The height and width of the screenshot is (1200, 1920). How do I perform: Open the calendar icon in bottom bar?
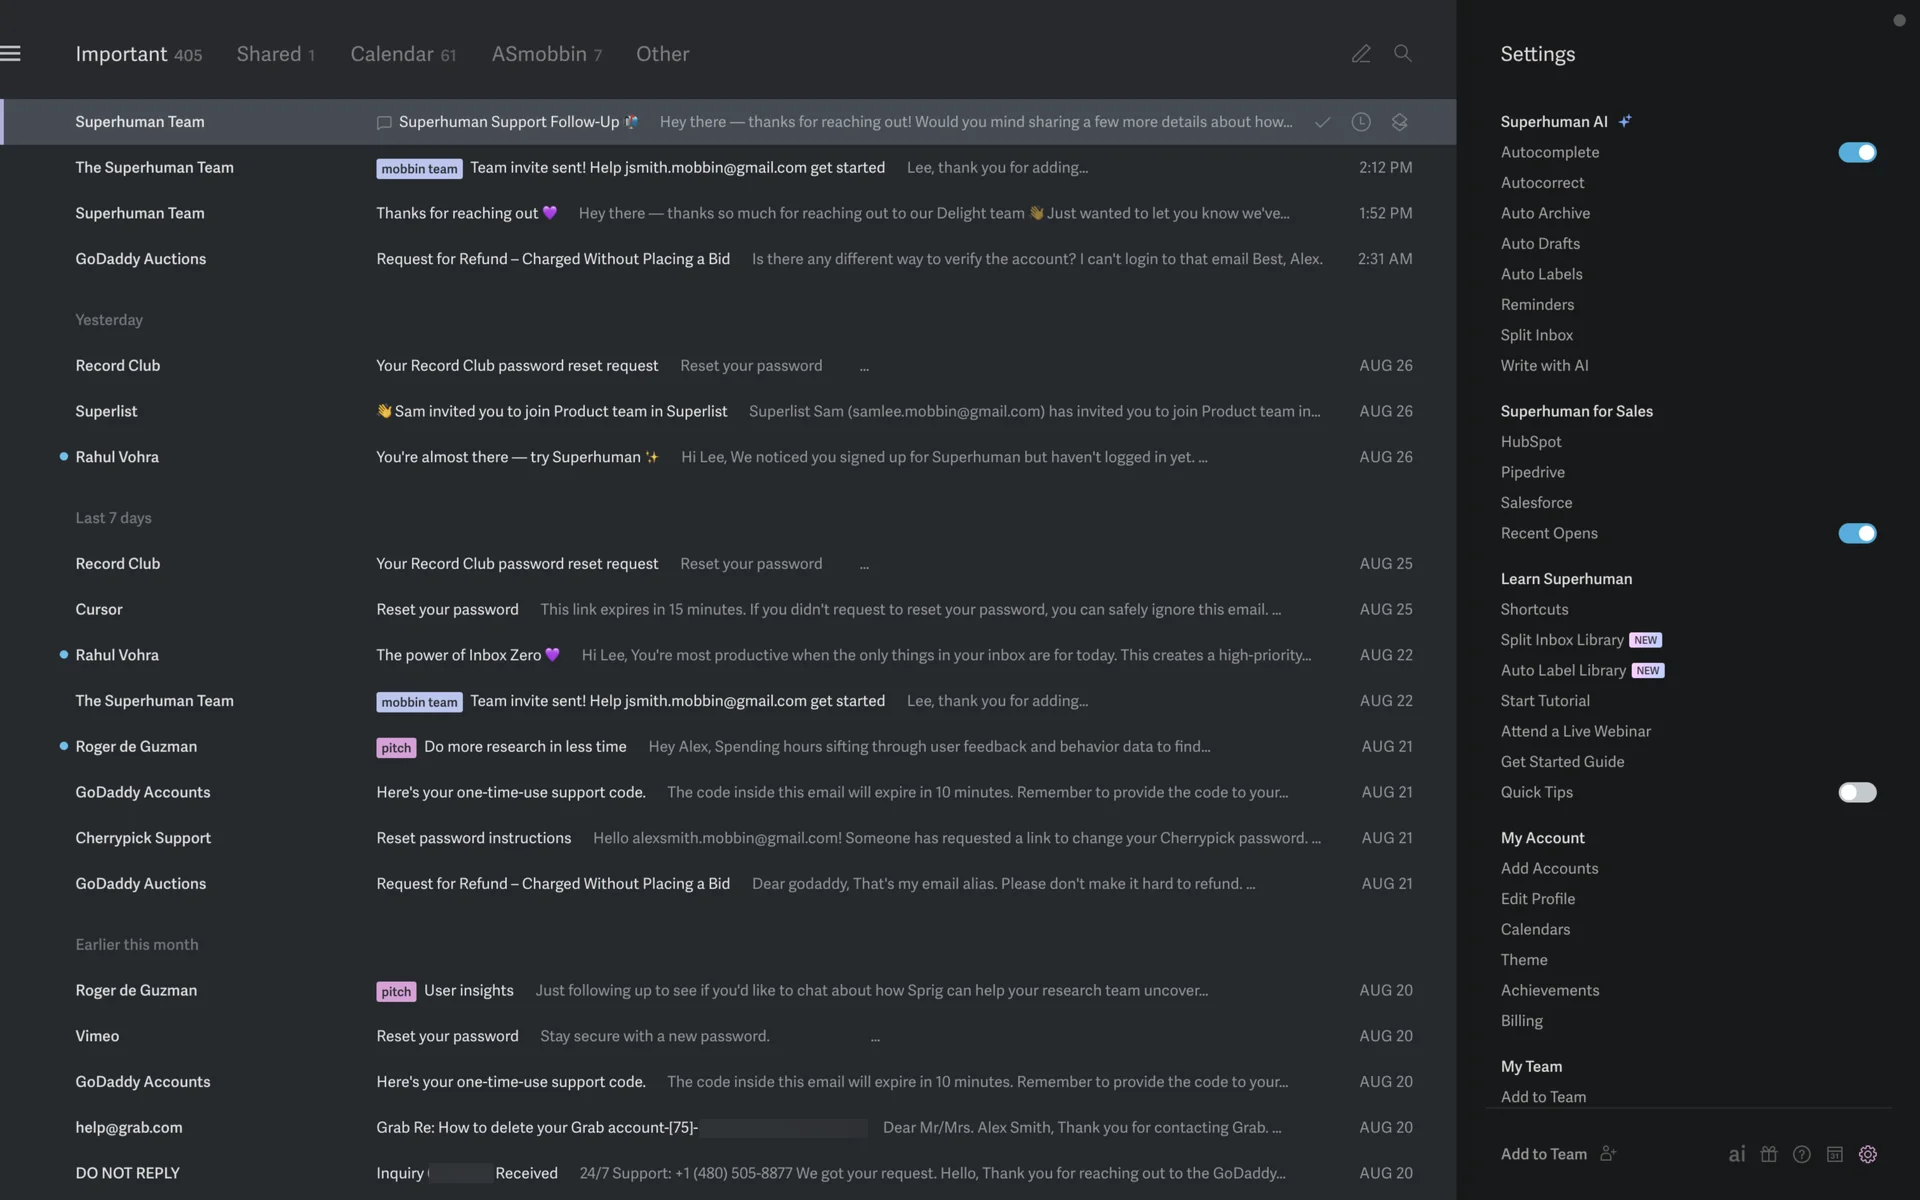point(1834,1154)
